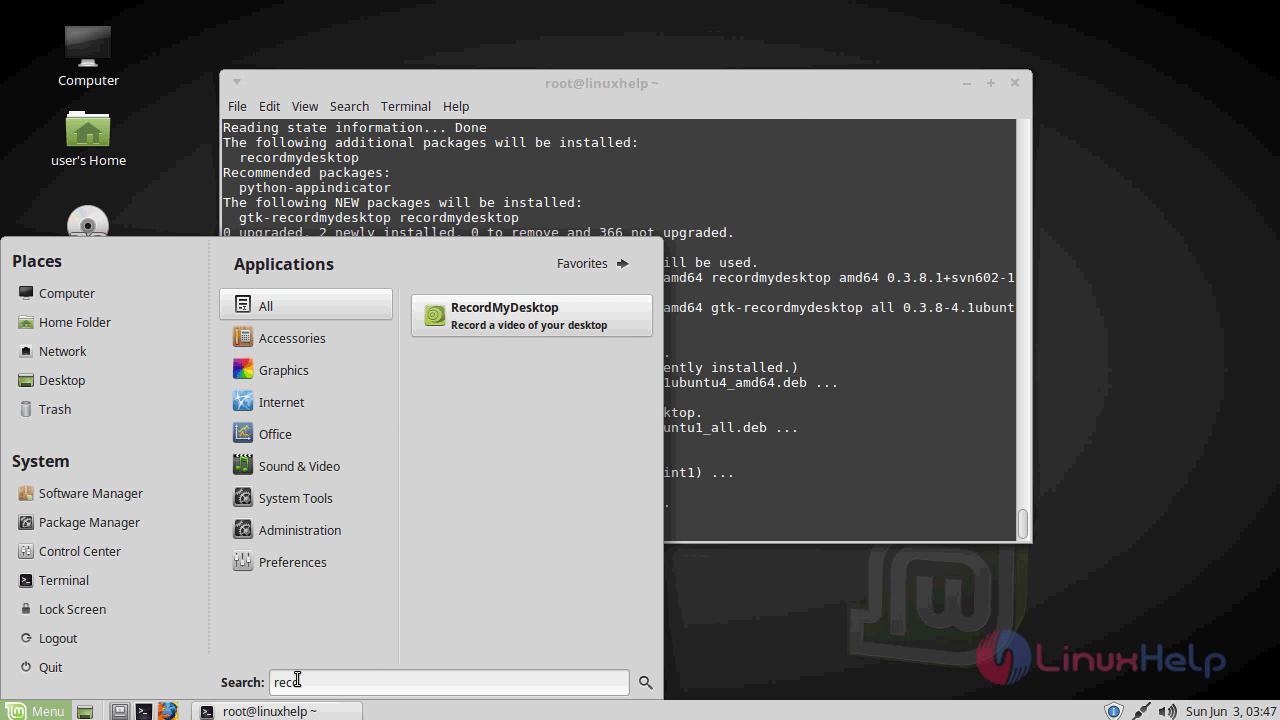Open user's Home desktop icon
The width and height of the screenshot is (1280, 720).
click(88, 138)
